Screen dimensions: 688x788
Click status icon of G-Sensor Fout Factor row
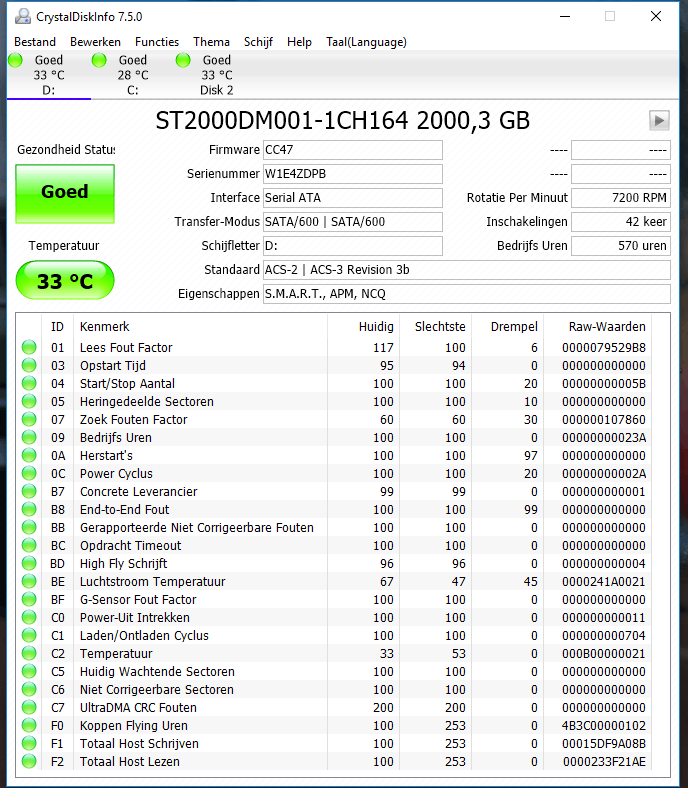point(29,600)
